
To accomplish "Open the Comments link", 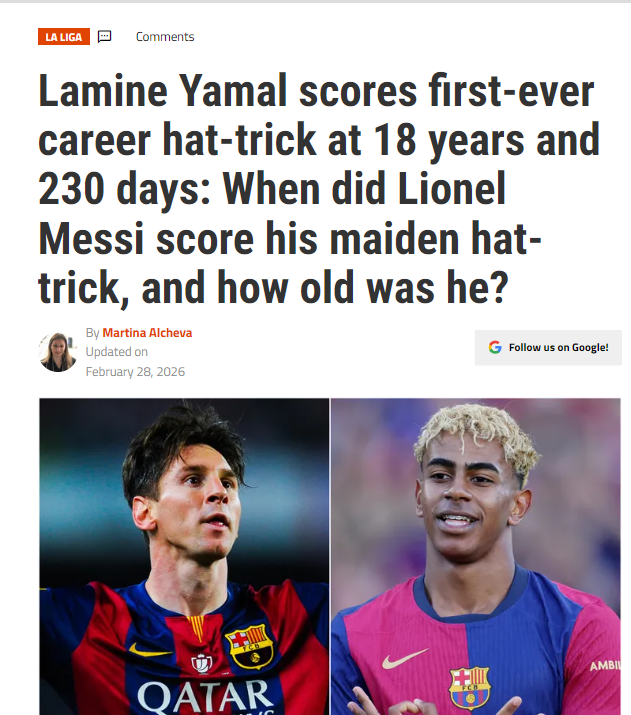I will pos(165,36).
